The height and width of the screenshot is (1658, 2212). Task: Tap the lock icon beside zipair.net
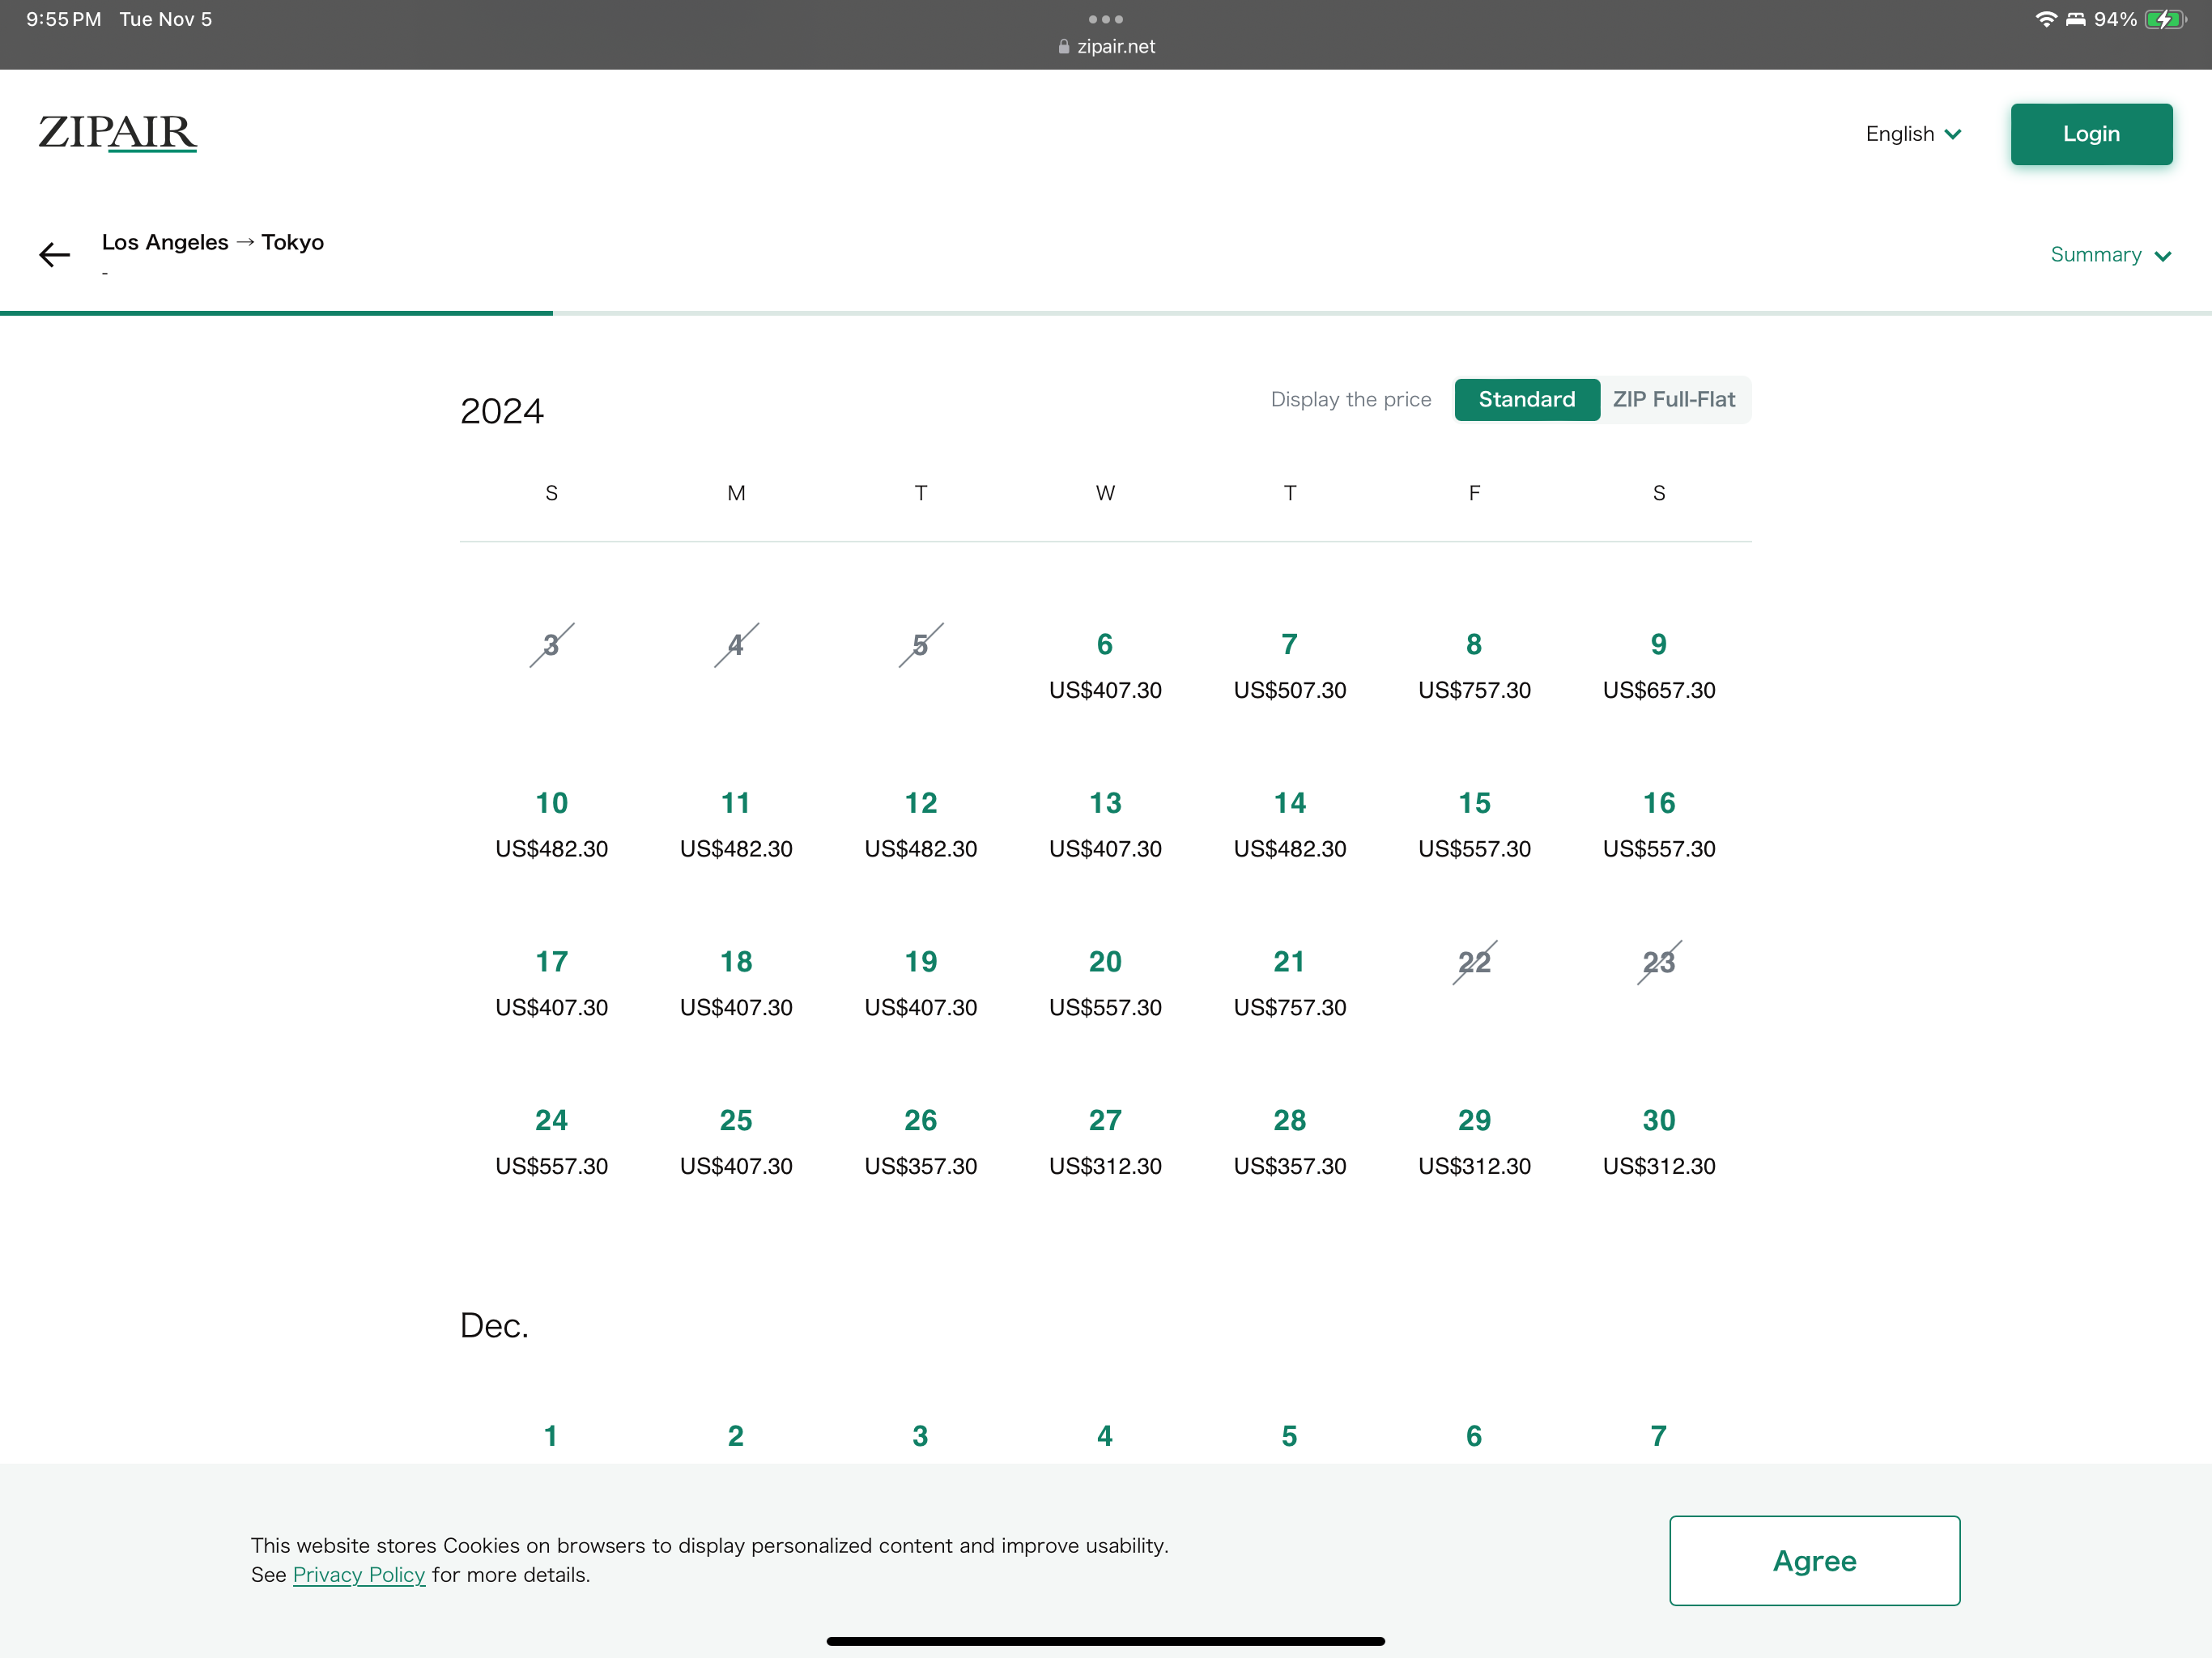1064,46
